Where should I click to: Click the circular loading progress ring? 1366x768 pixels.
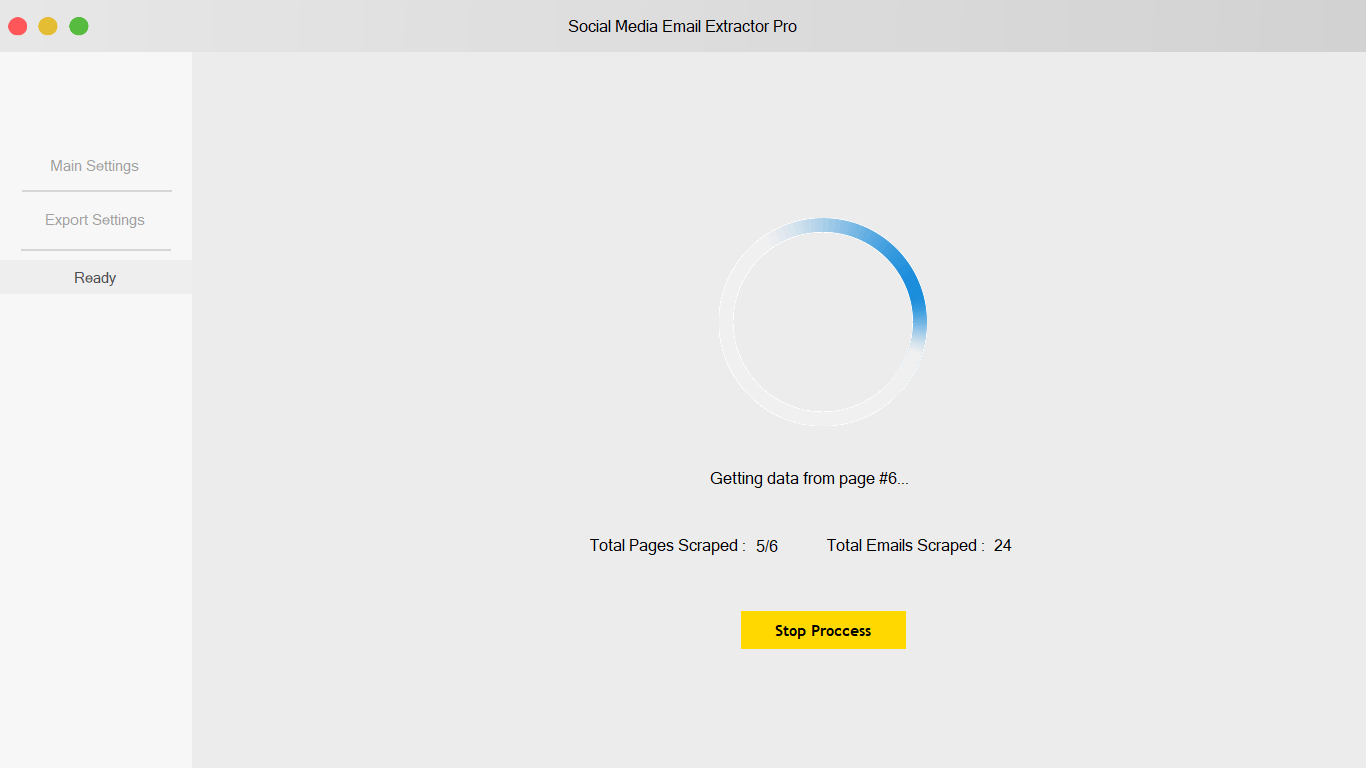[x=823, y=322]
